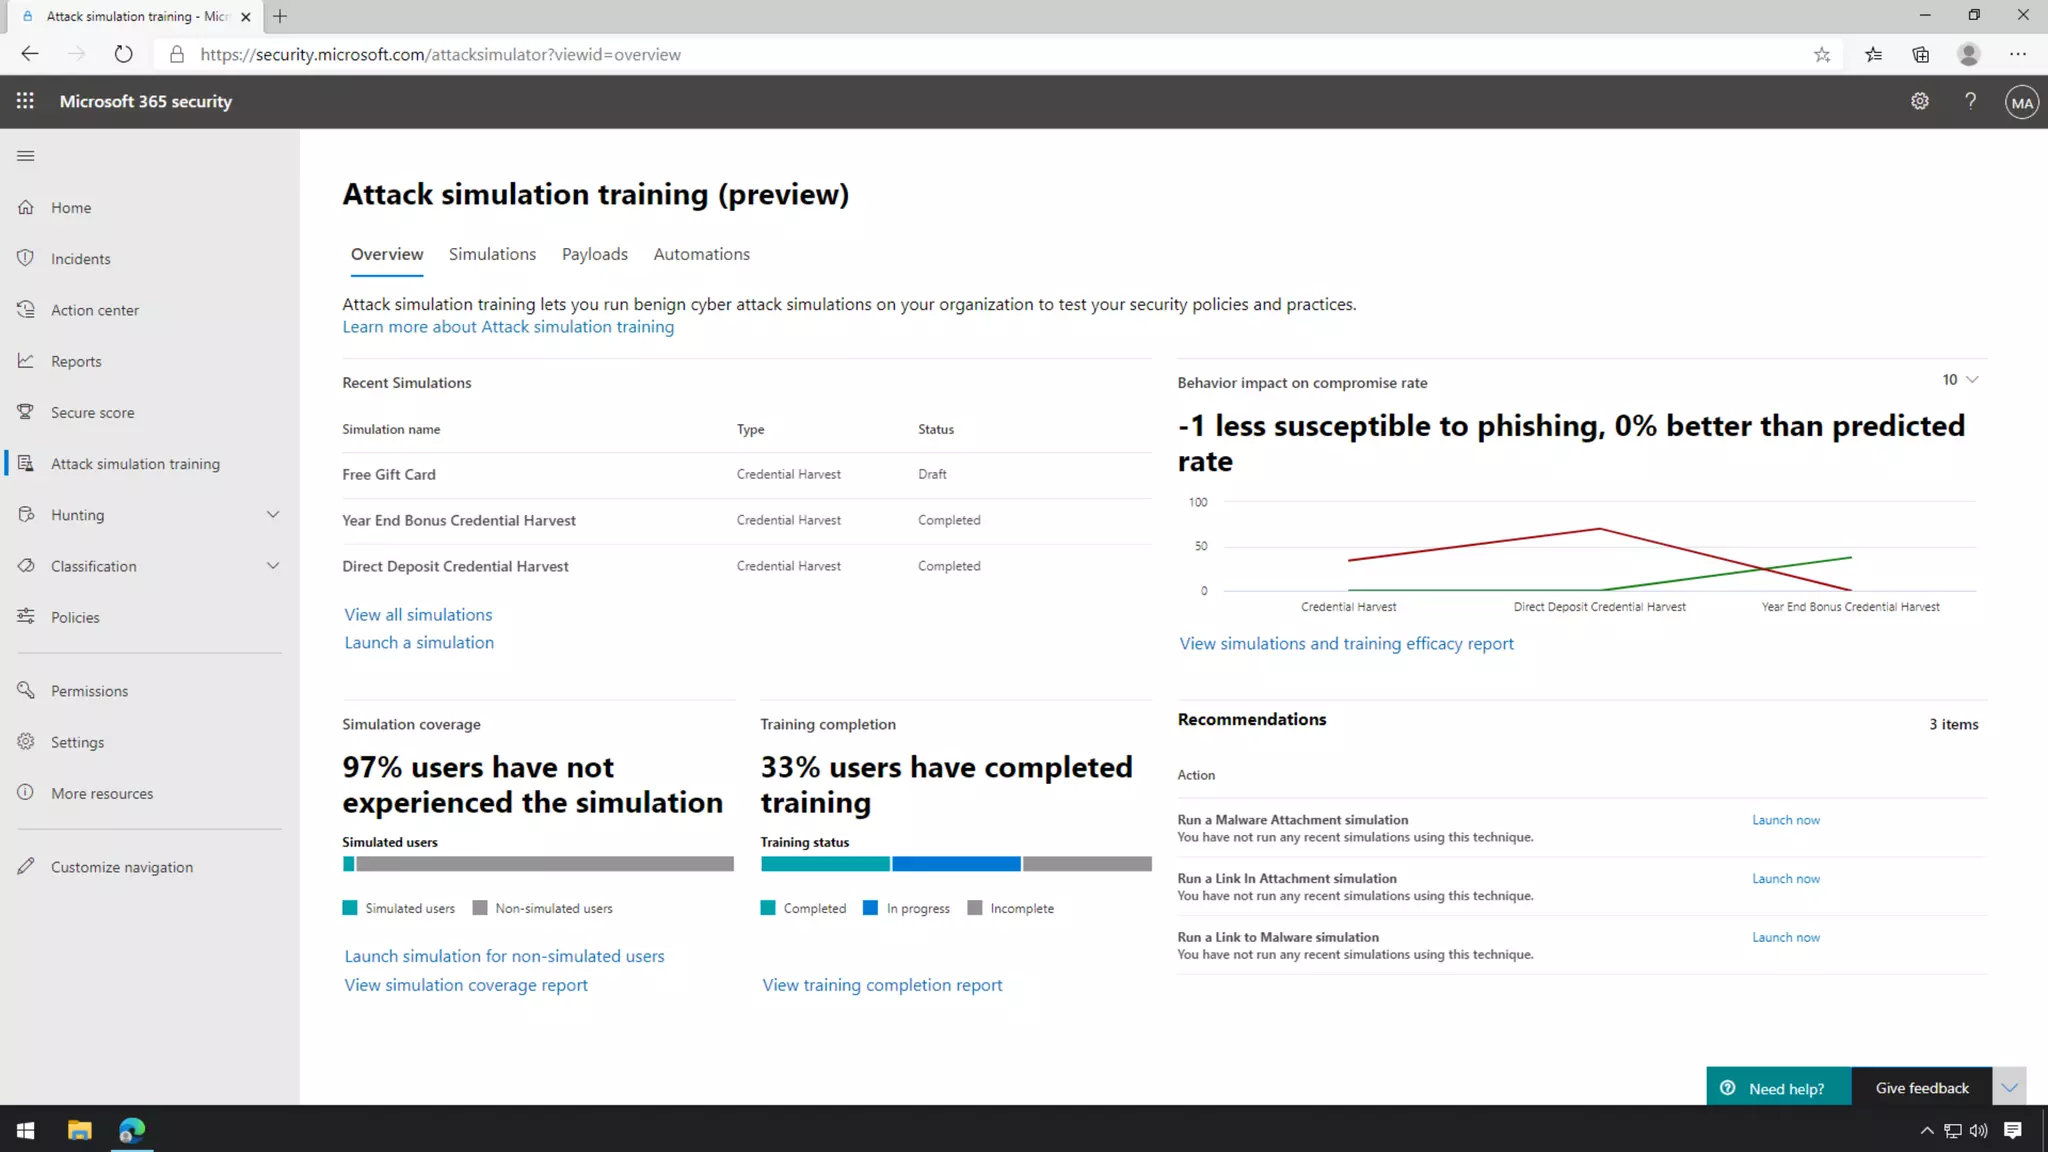Click the Reports chart icon

26,361
